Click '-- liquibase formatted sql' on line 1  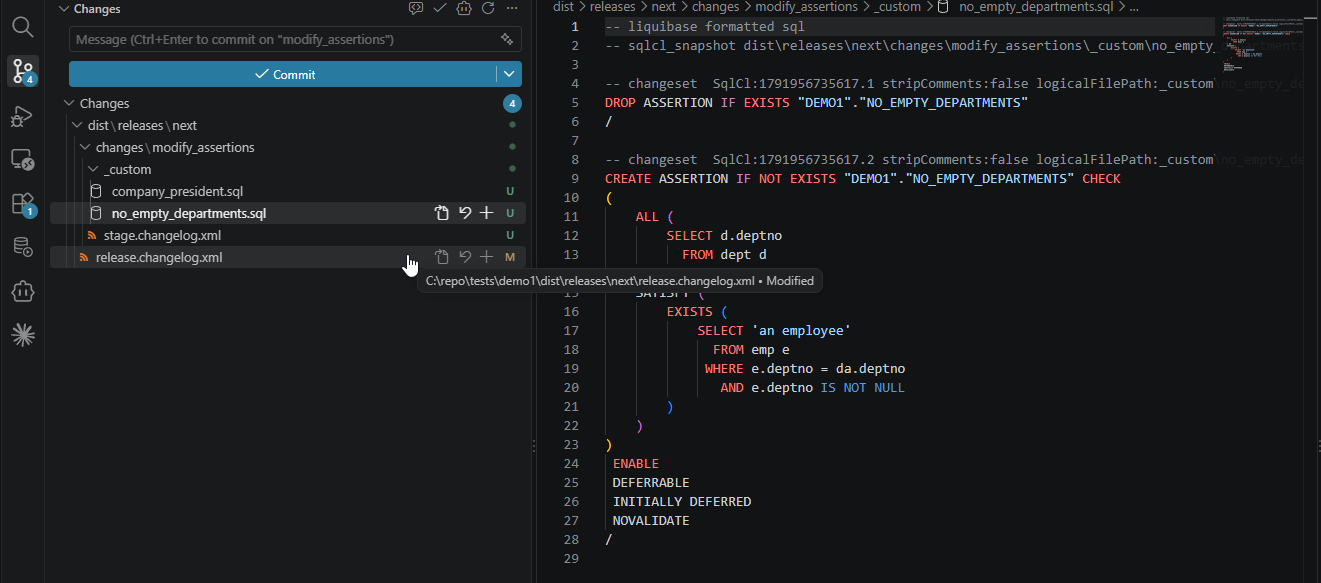point(705,26)
